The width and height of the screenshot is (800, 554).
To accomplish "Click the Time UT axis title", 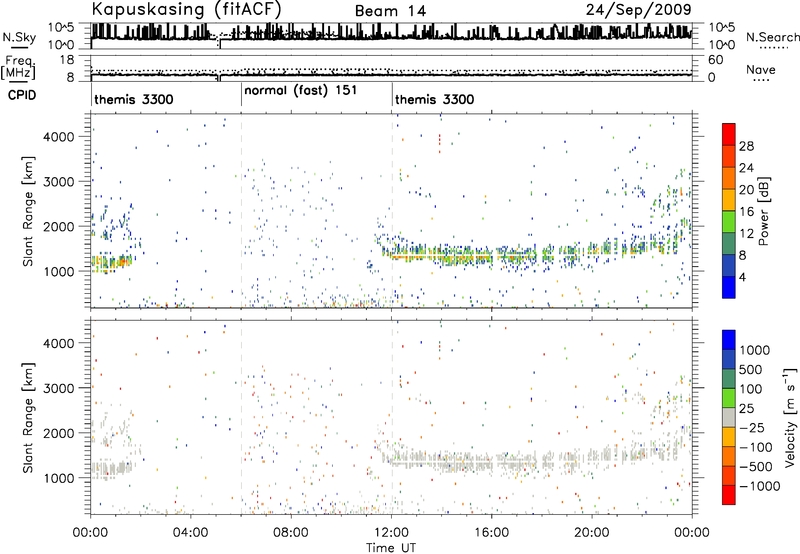I will [391, 547].
